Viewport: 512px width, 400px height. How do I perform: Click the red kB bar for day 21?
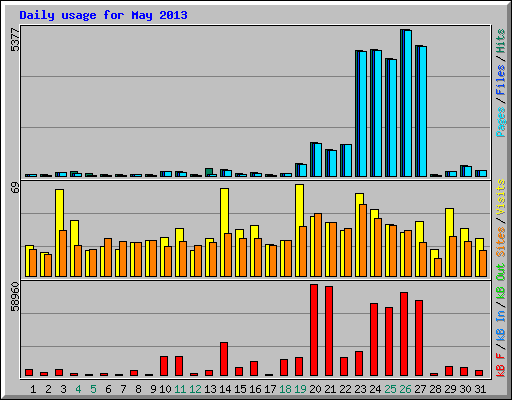tap(329, 331)
